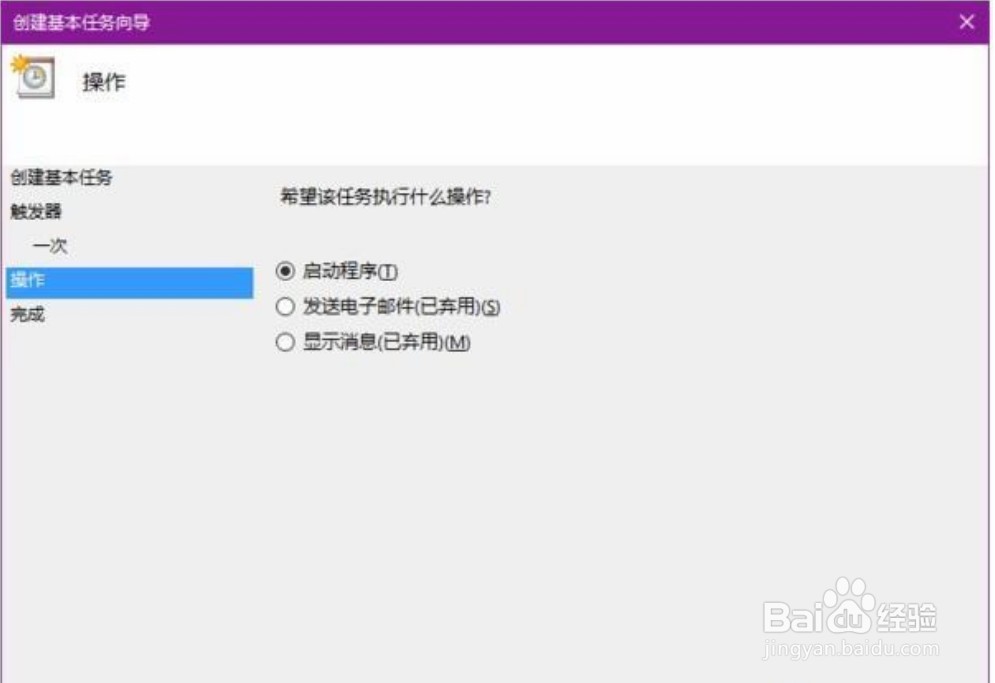This screenshot has height=683, width=995.
Task: Click the highlighted 操作 step
Action: (129, 282)
